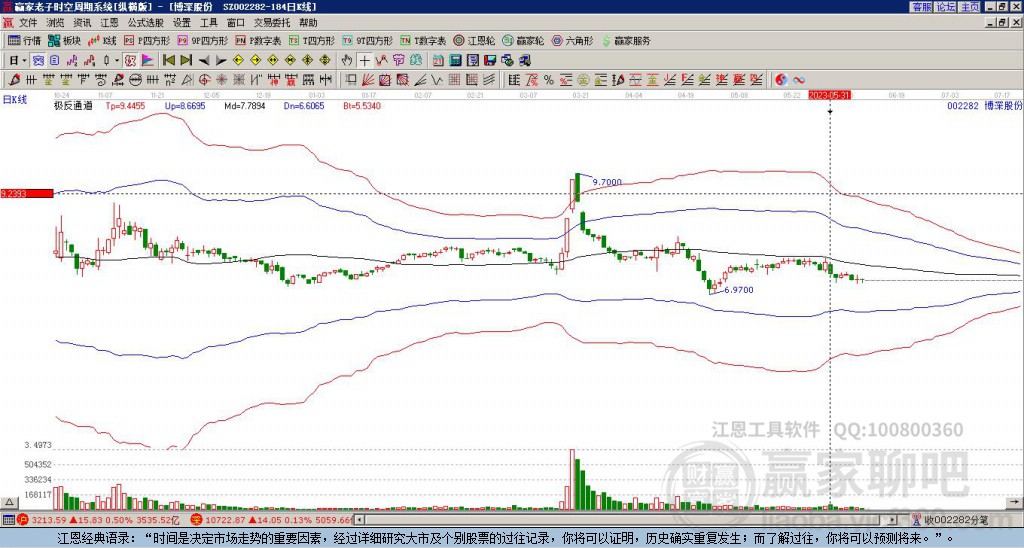Click the up triangle button above status bar
This screenshot has width=1024, height=548.
coord(9,502)
